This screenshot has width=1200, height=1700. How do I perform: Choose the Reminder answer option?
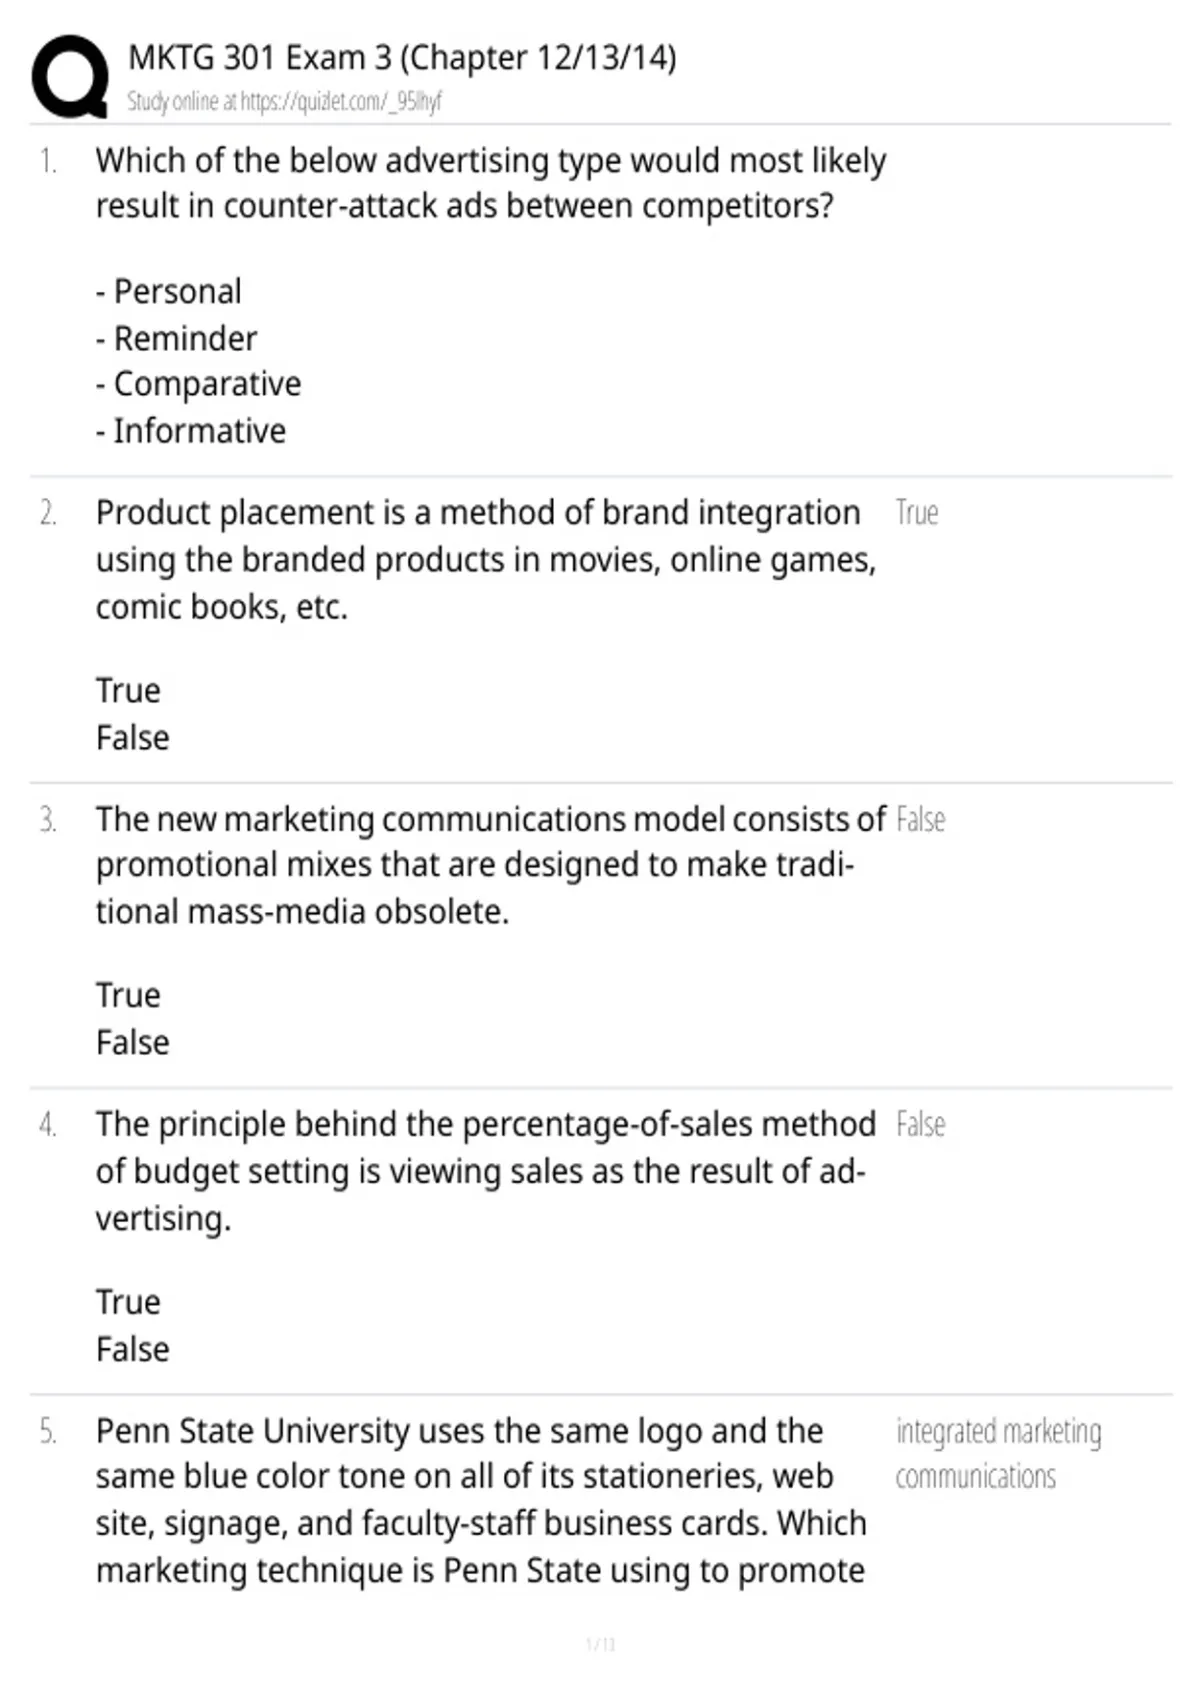pos(176,338)
